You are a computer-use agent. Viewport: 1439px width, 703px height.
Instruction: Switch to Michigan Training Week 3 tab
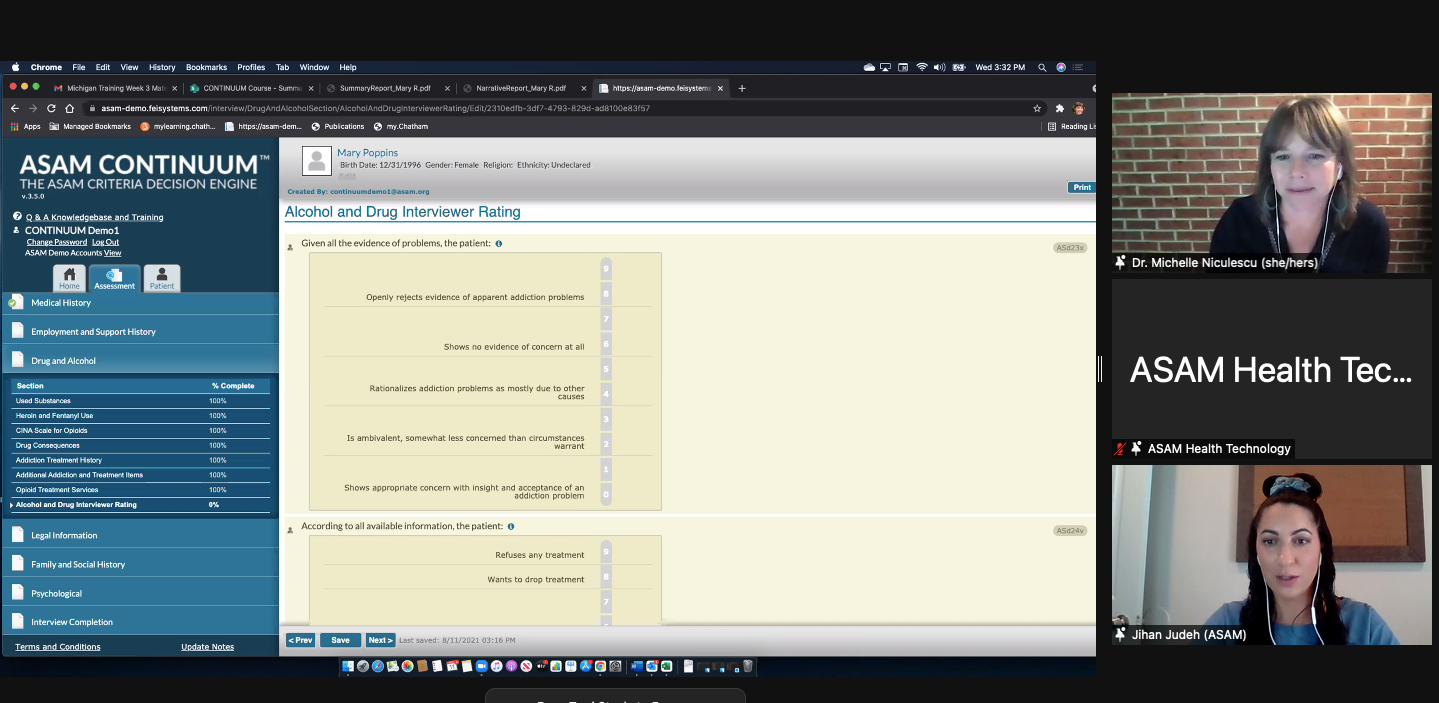116,88
